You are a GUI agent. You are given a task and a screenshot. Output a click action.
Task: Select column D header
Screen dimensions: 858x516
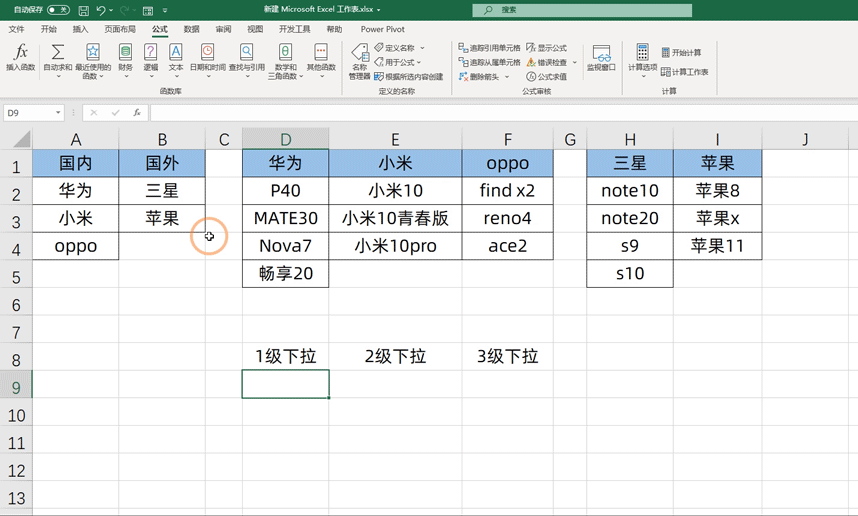click(x=285, y=139)
